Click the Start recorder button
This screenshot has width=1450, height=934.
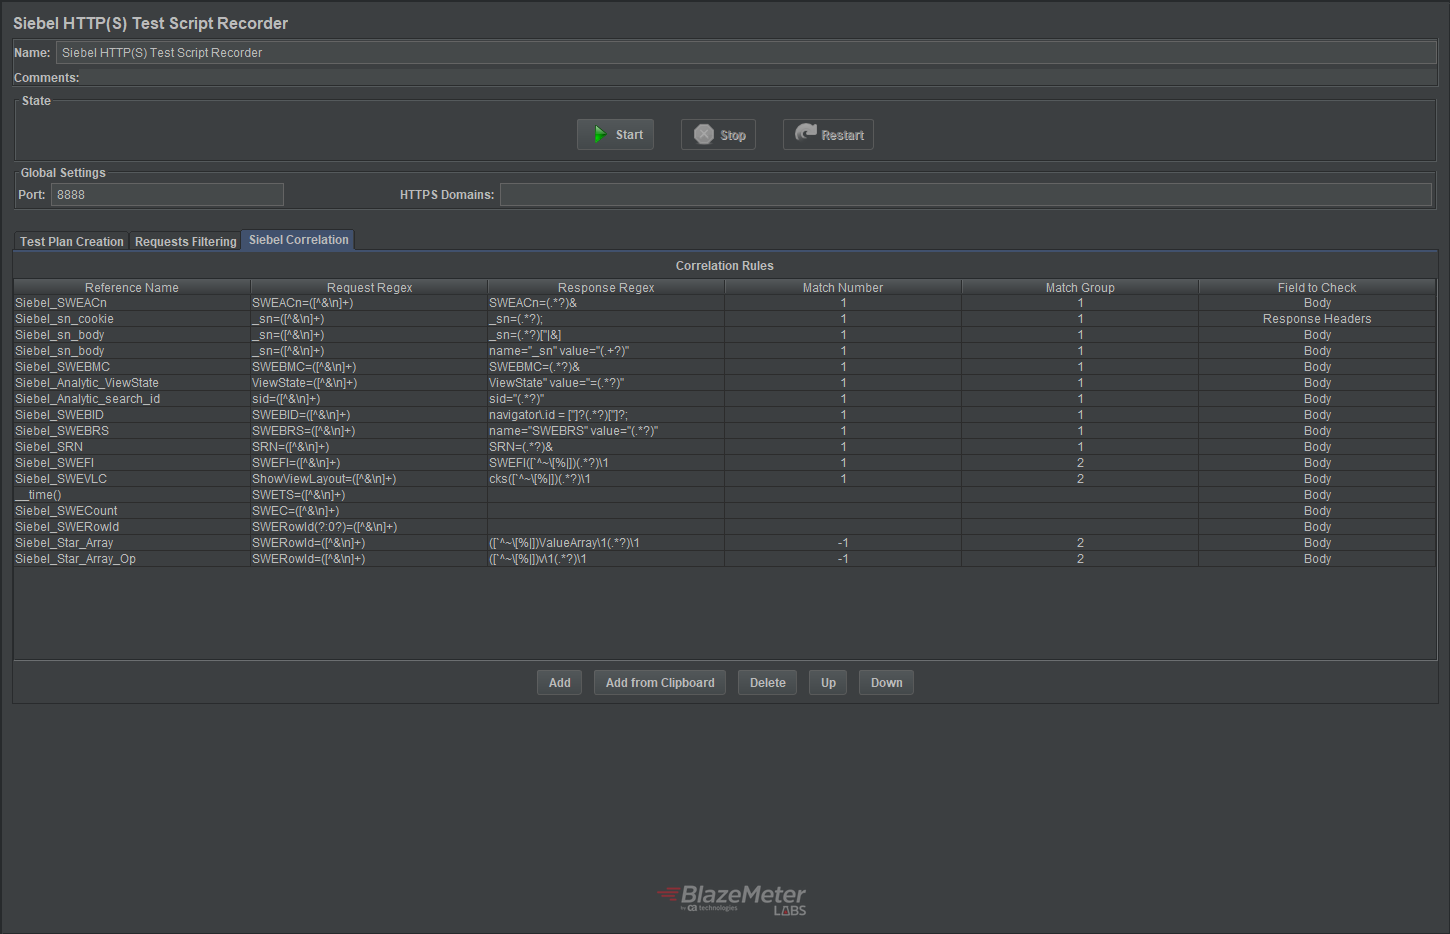[x=615, y=135]
